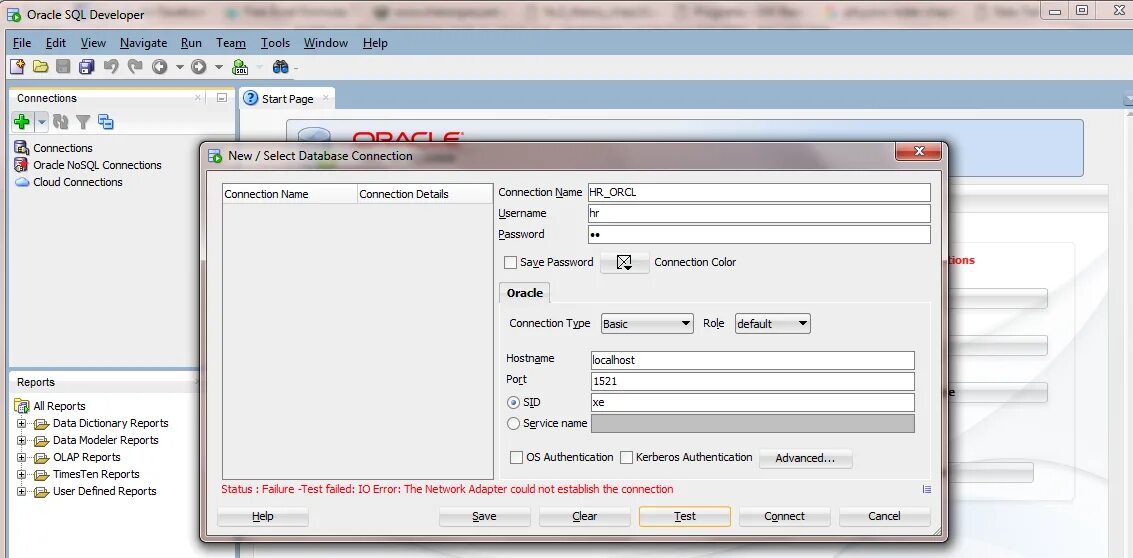
Task: Click the Redo toolbar icon
Action: (x=134, y=66)
